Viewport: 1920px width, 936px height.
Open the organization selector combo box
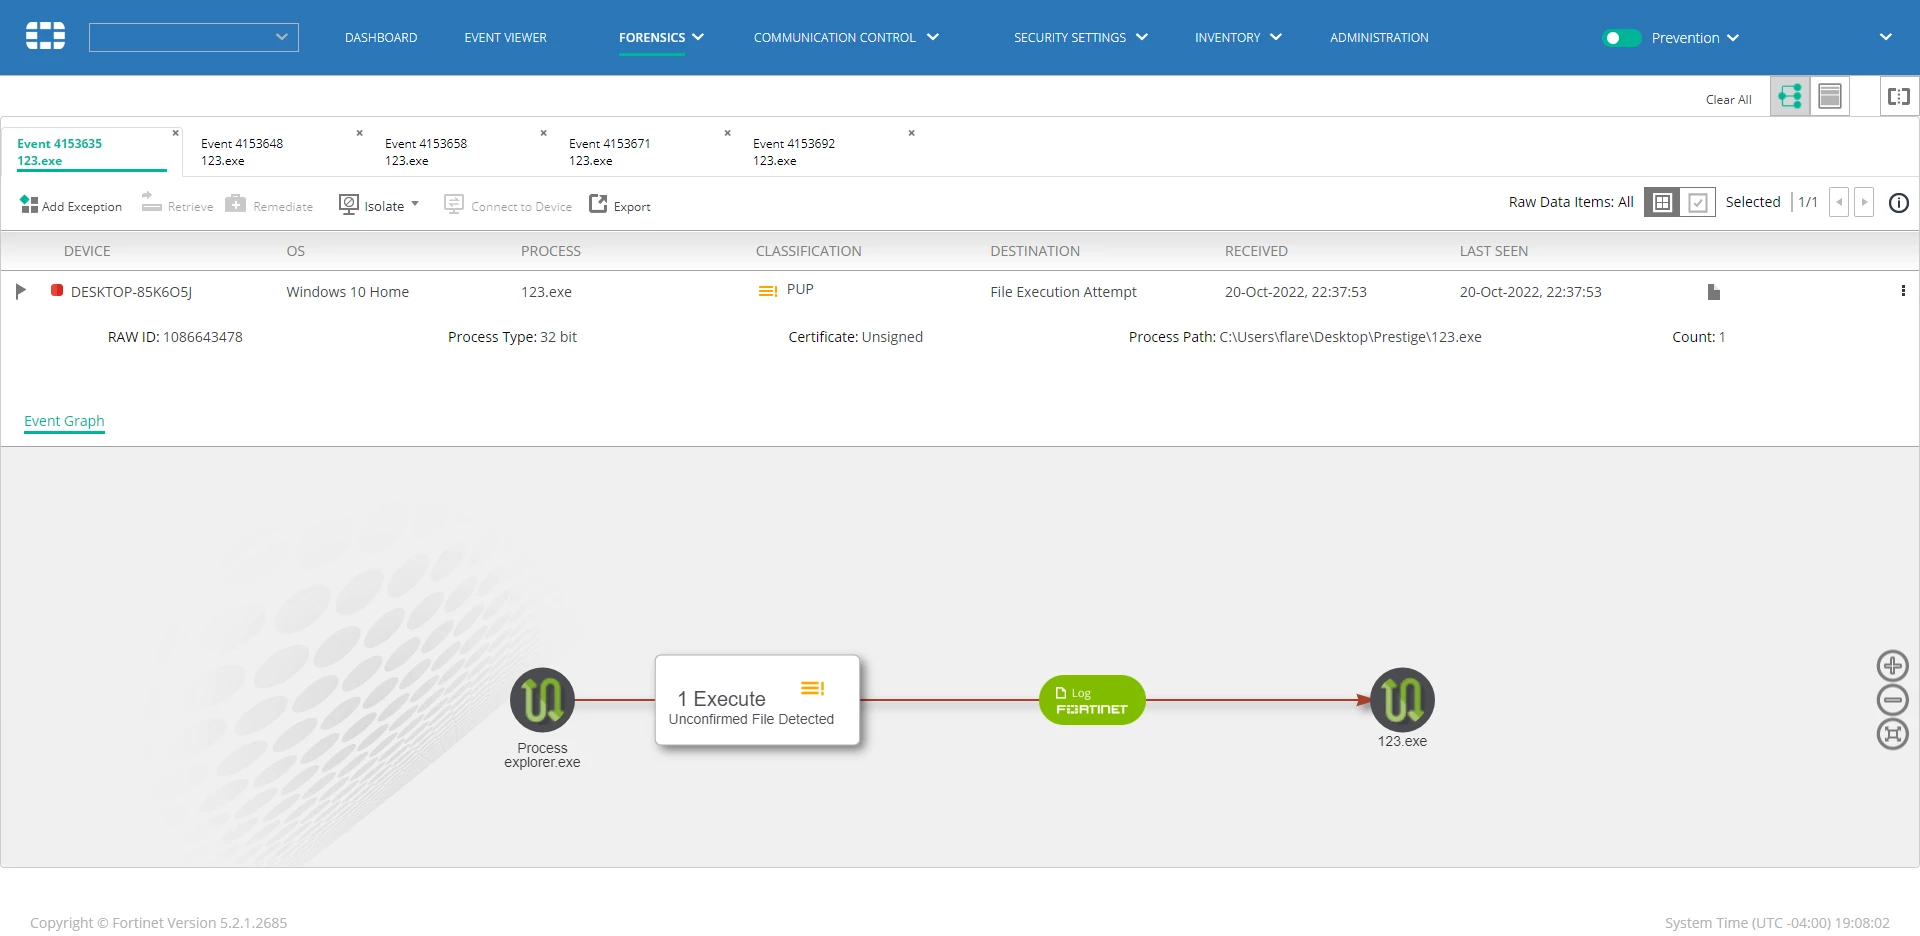pyautogui.click(x=193, y=37)
